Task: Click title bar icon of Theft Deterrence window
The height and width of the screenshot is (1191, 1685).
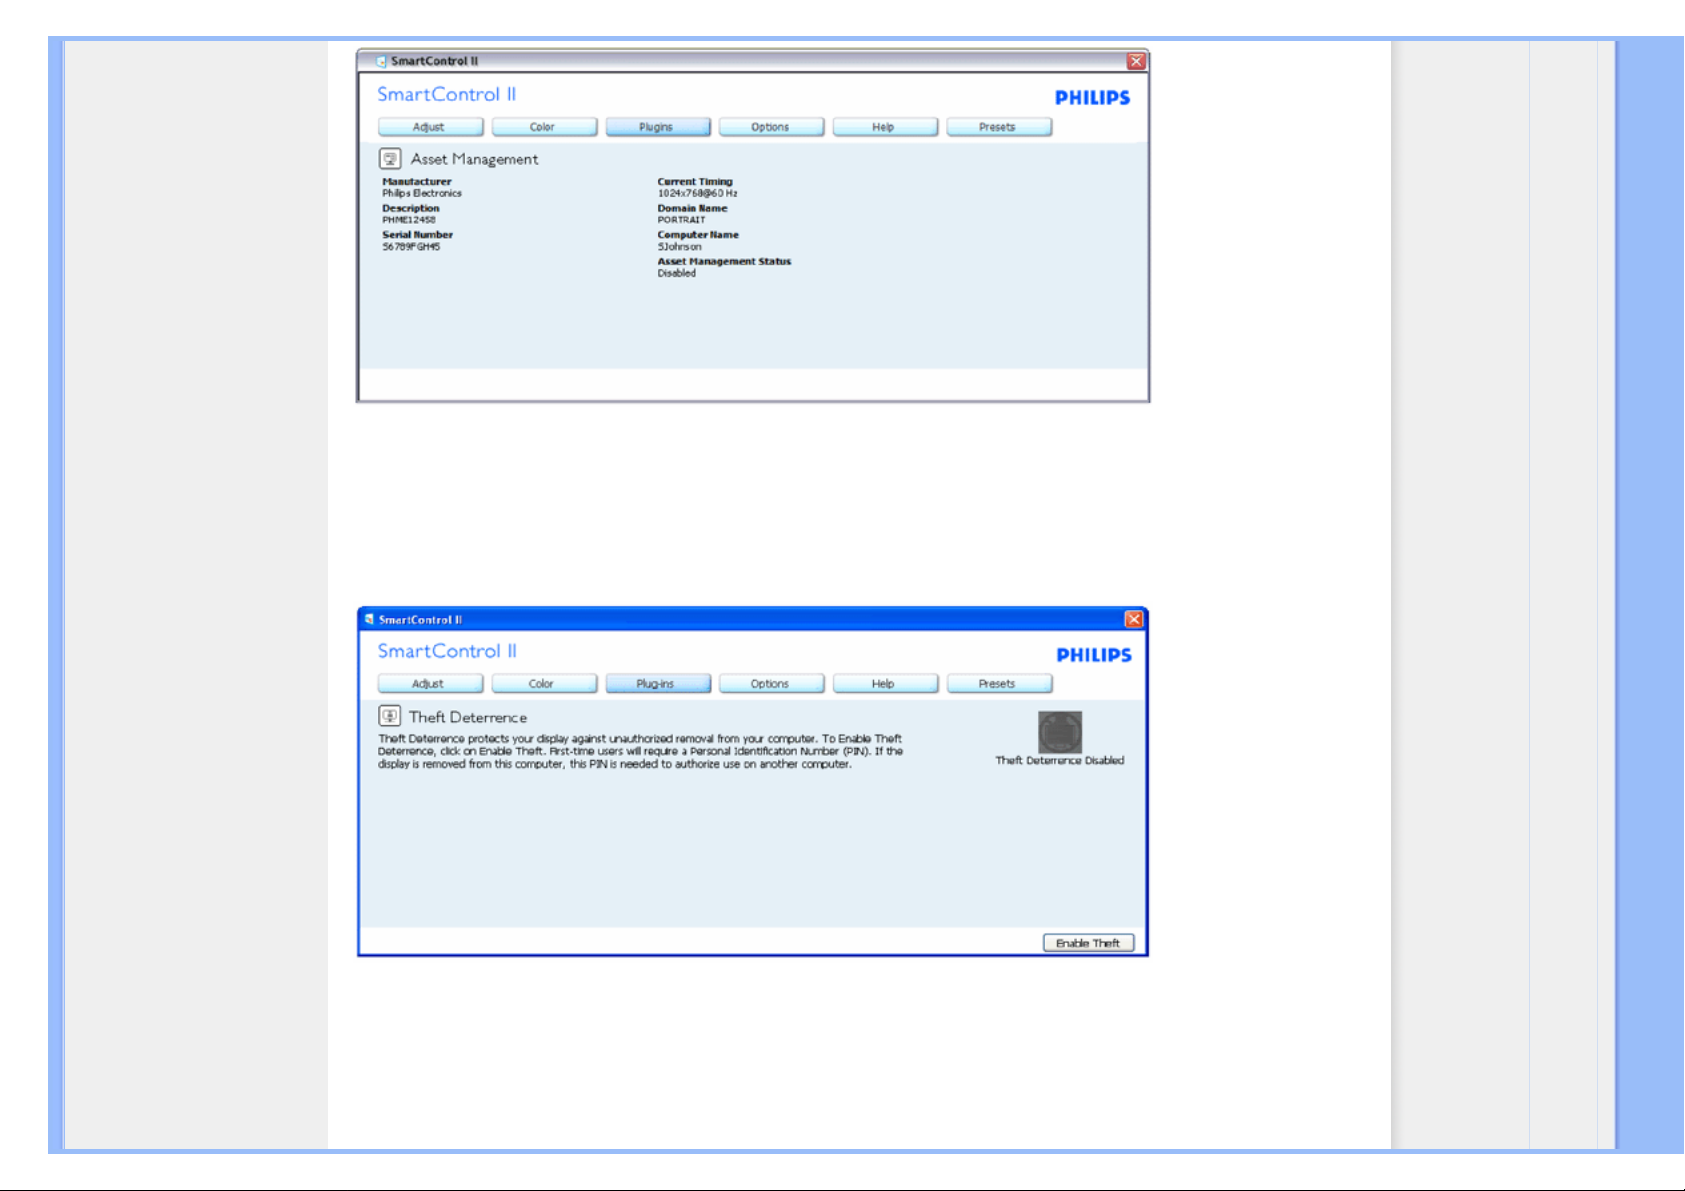Action: (369, 620)
